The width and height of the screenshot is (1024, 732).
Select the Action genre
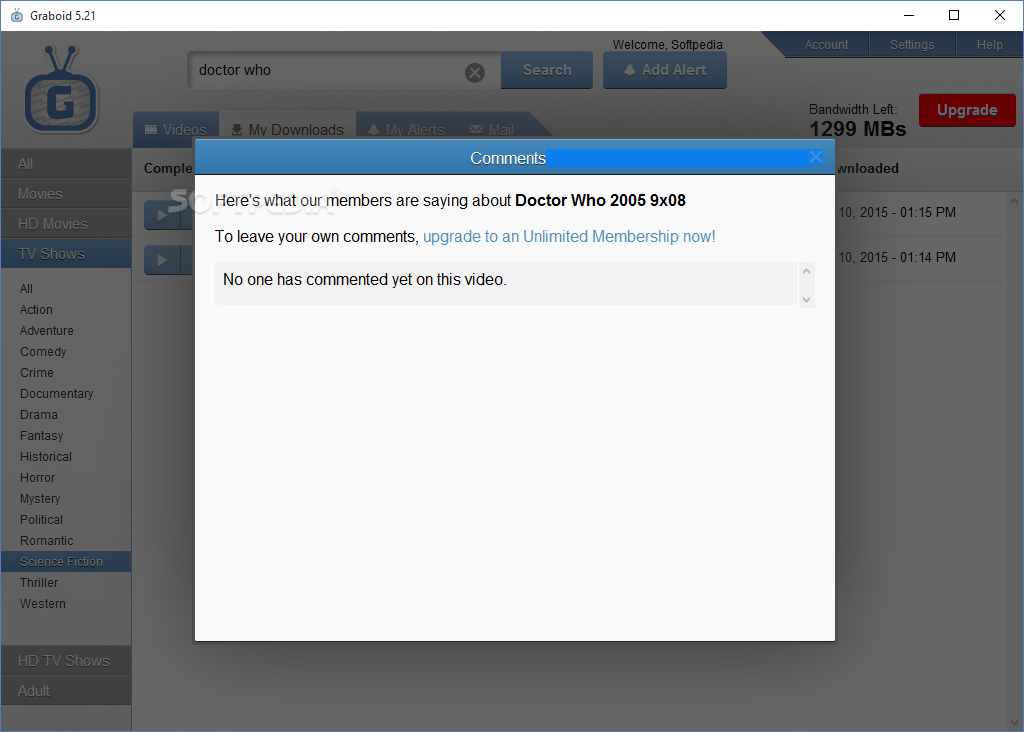tap(36, 310)
